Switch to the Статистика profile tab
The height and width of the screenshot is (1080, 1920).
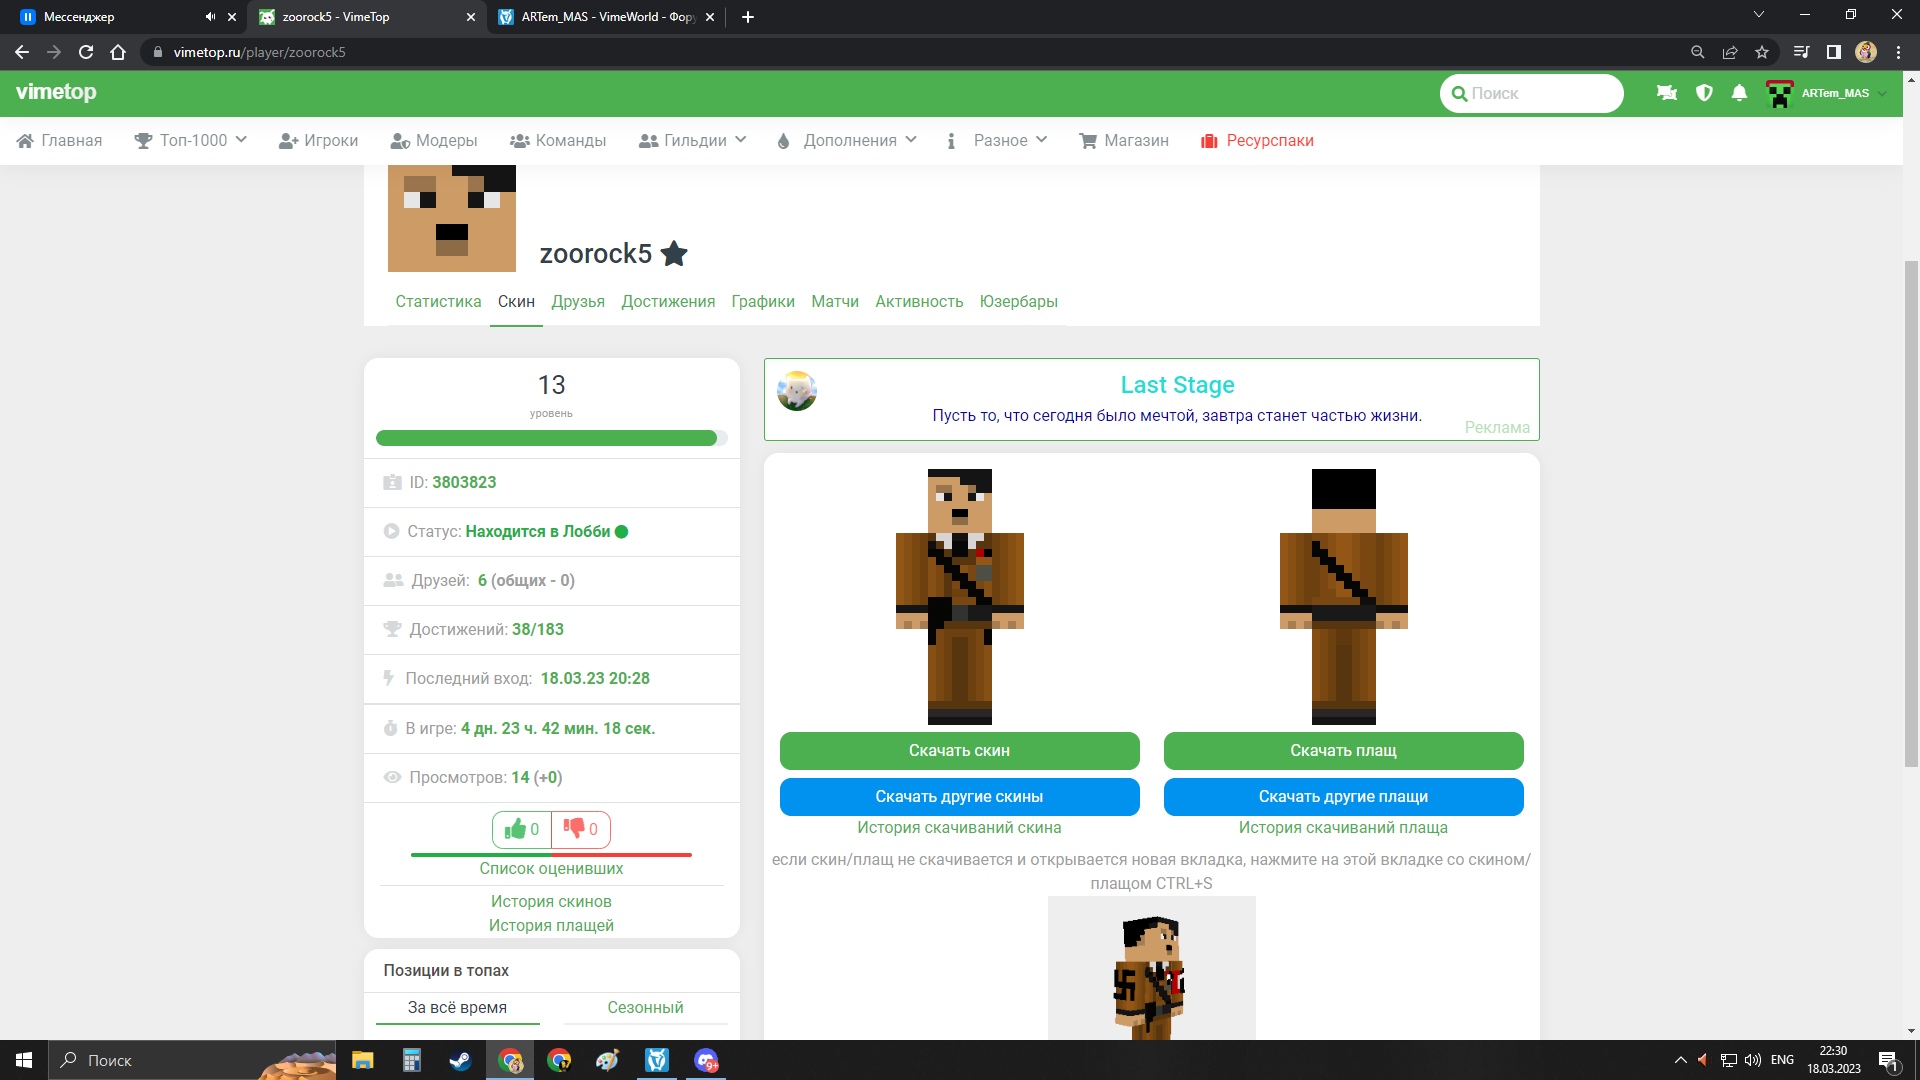[x=438, y=302]
